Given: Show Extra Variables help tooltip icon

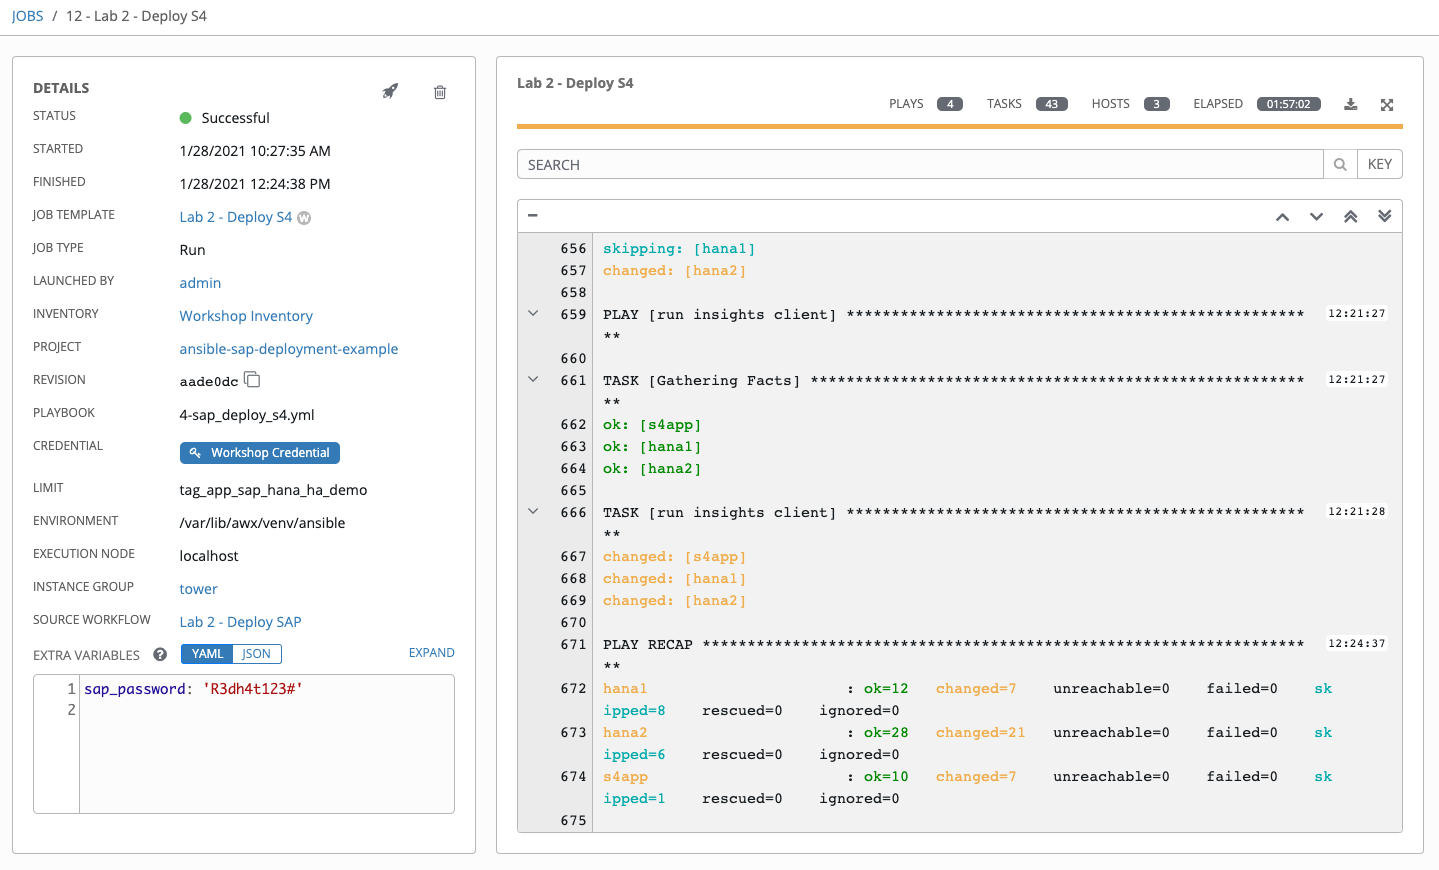Looking at the screenshot, I should click(x=160, y=655).
